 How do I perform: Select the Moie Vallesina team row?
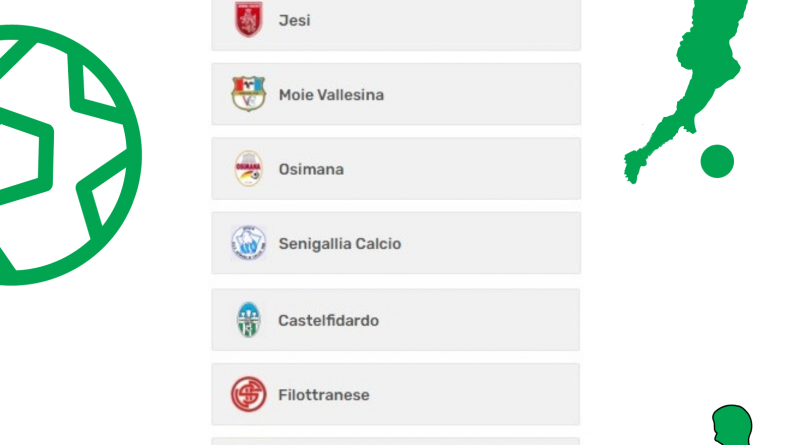pyautogui.click(x=396, y=94)
